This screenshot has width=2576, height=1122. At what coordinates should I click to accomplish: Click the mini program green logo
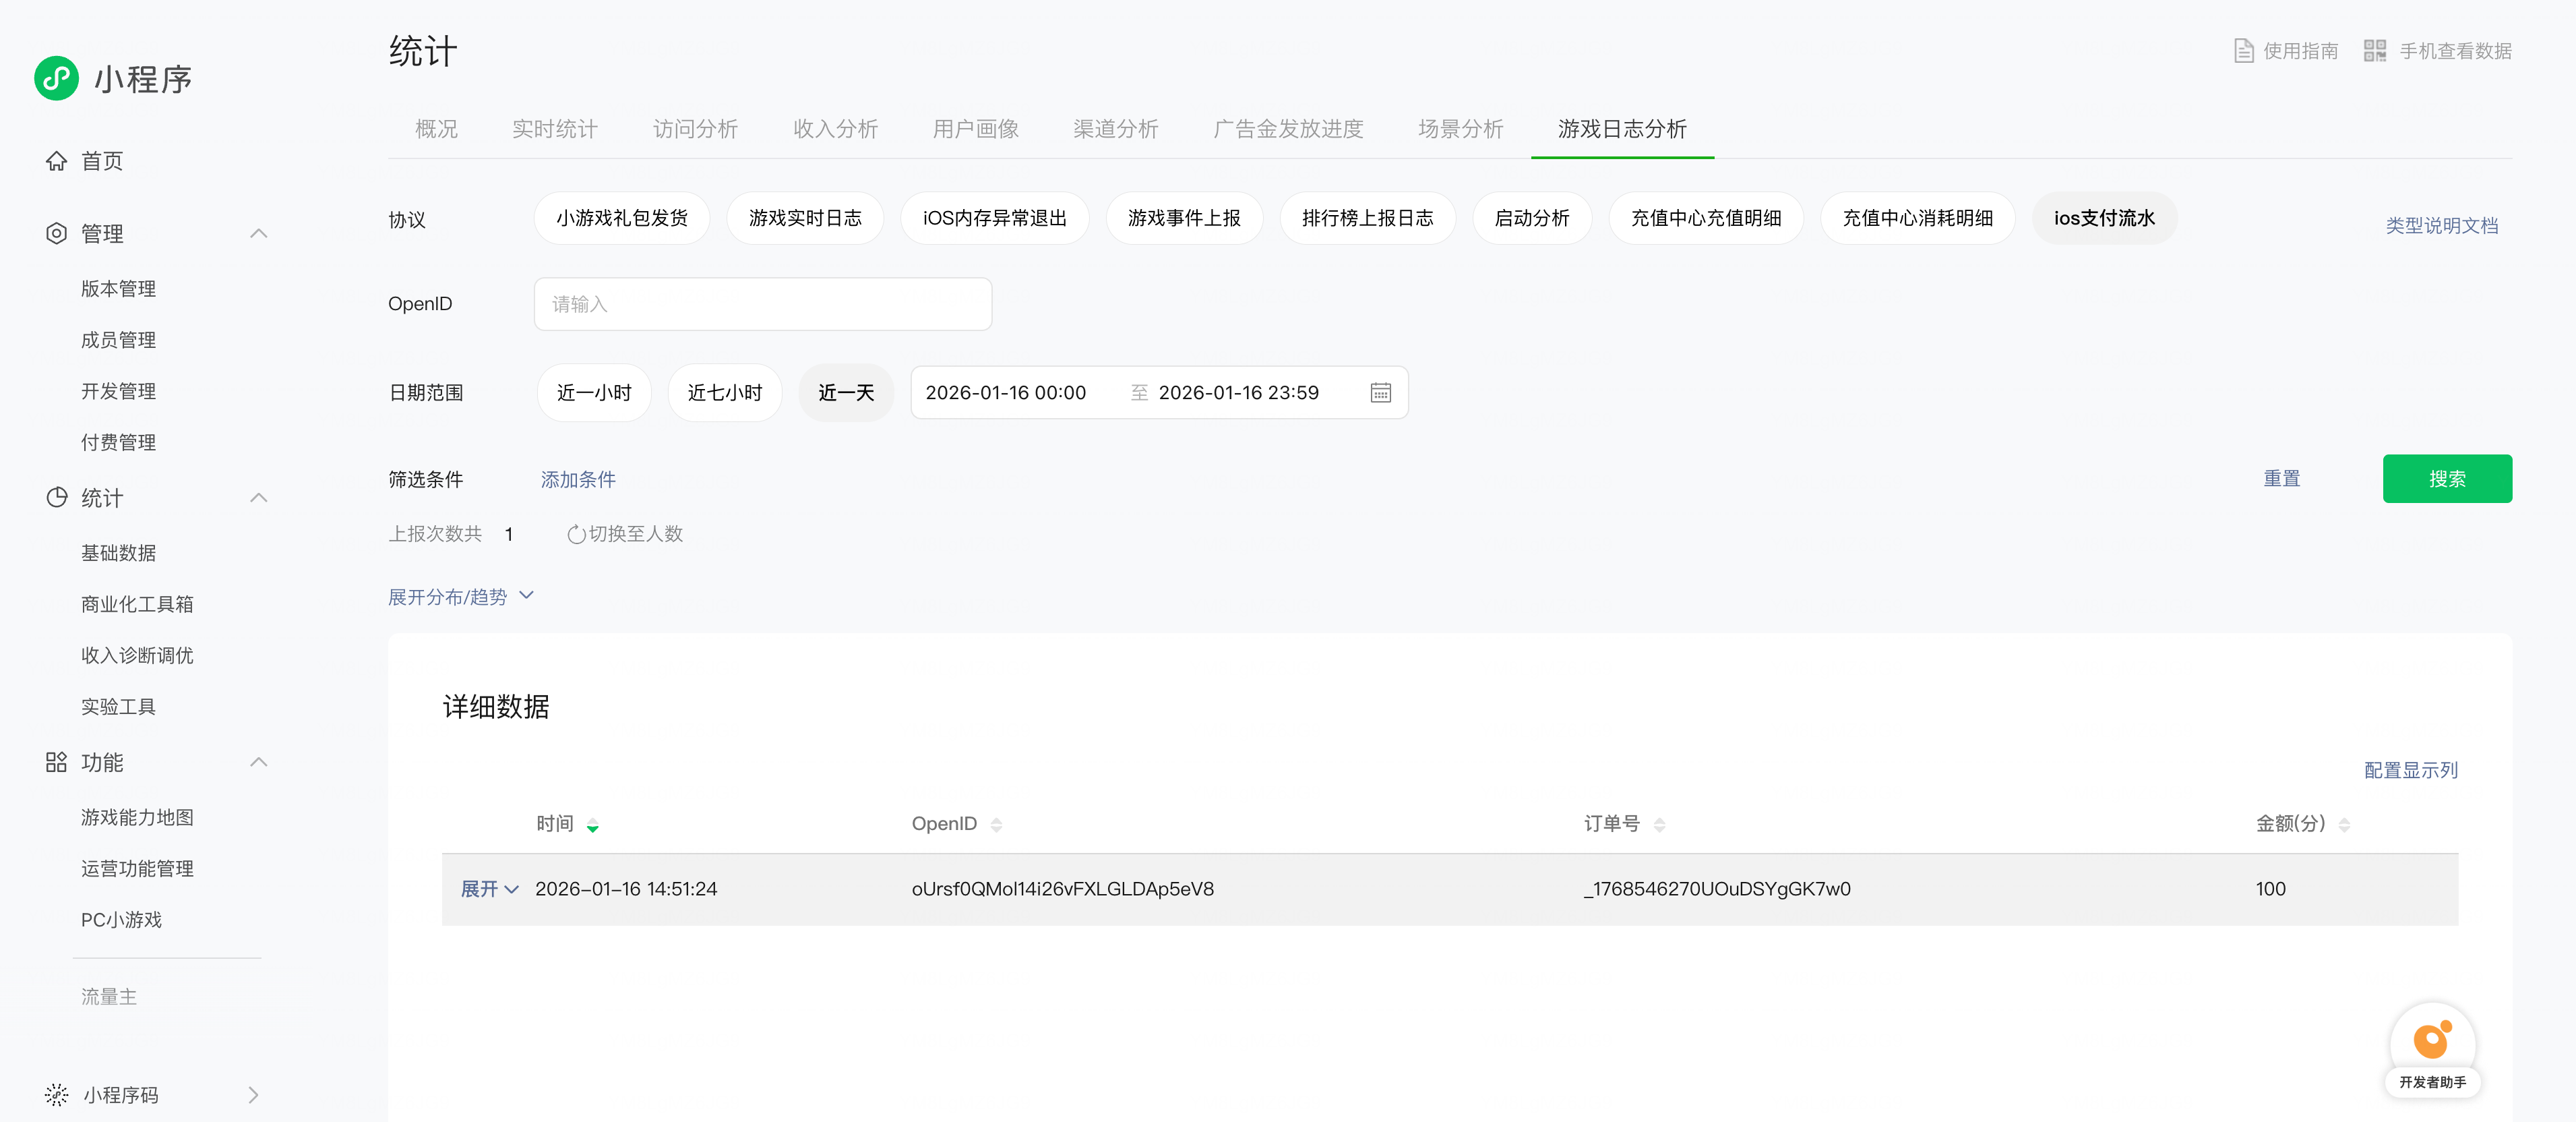click(56, 79)
